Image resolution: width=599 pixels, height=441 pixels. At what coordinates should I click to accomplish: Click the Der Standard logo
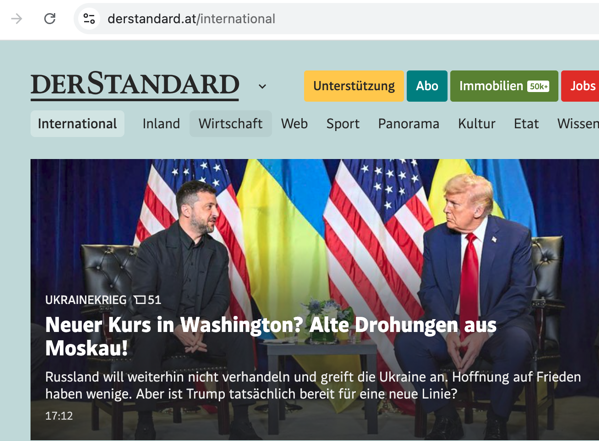point(135,86)
